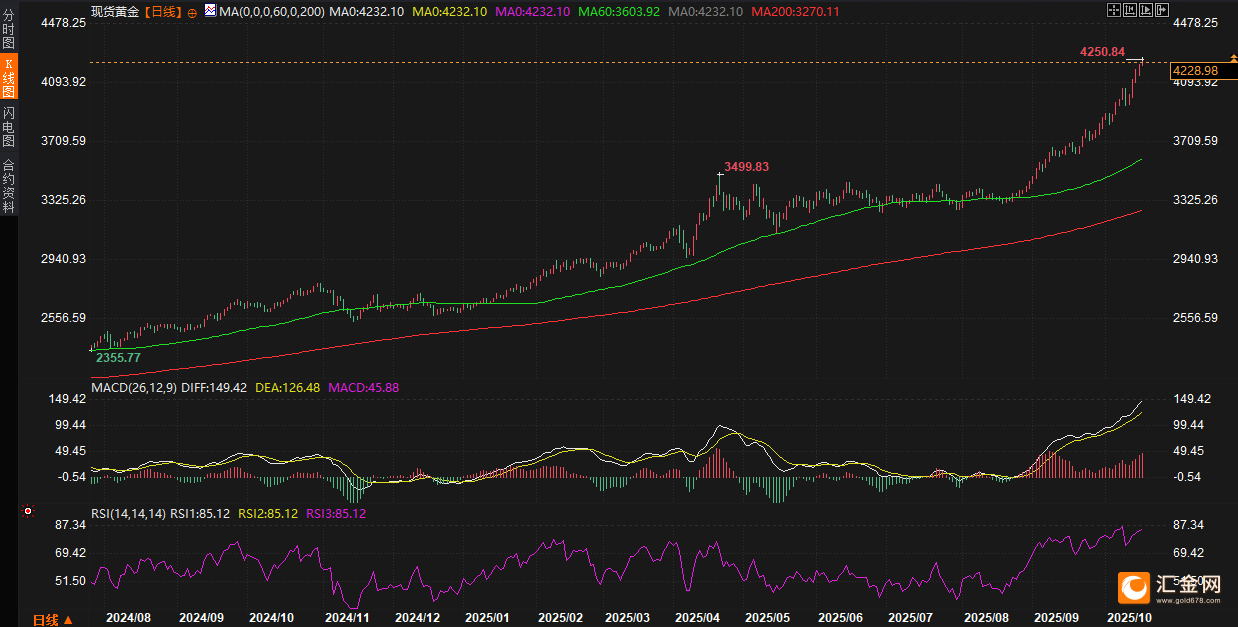Viewport: 1238px width, 627px height.
Task: Click the 汇金网 logo
Action: click(1168, 586)
